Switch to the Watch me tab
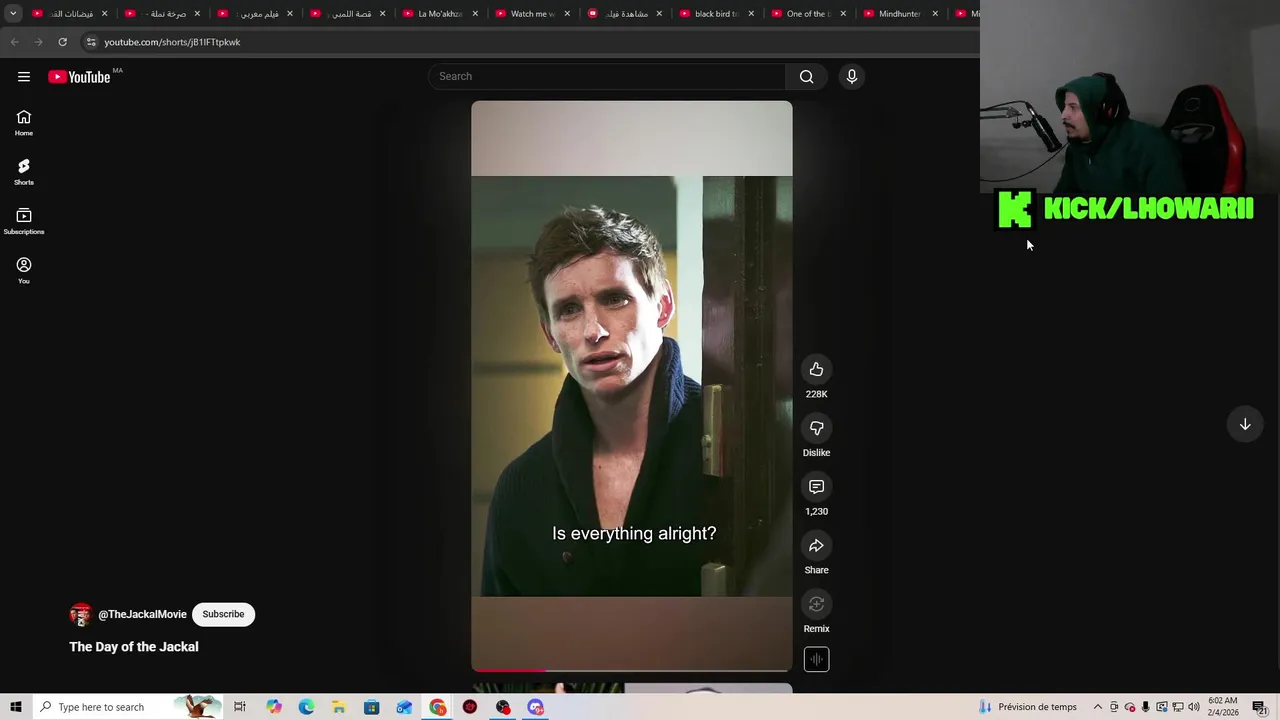The image size is (1280, 720). pos(532,14)
